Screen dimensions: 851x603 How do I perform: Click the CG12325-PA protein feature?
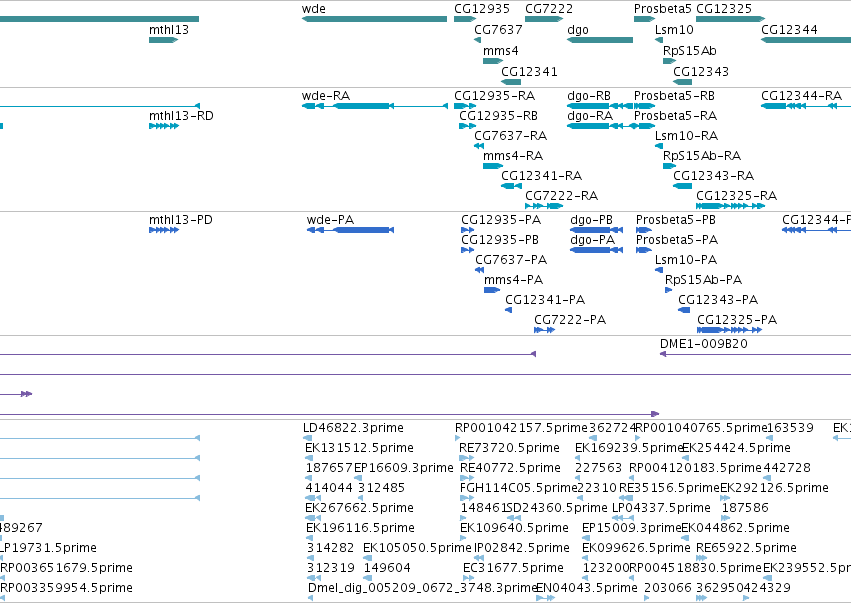pos(729,330)
